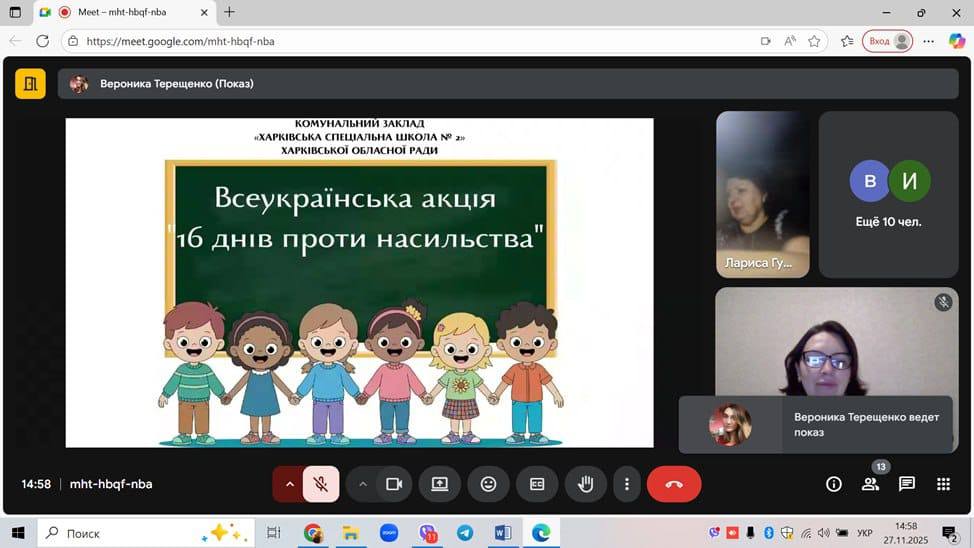Click the Вход sign-in button

pos(888,41)
